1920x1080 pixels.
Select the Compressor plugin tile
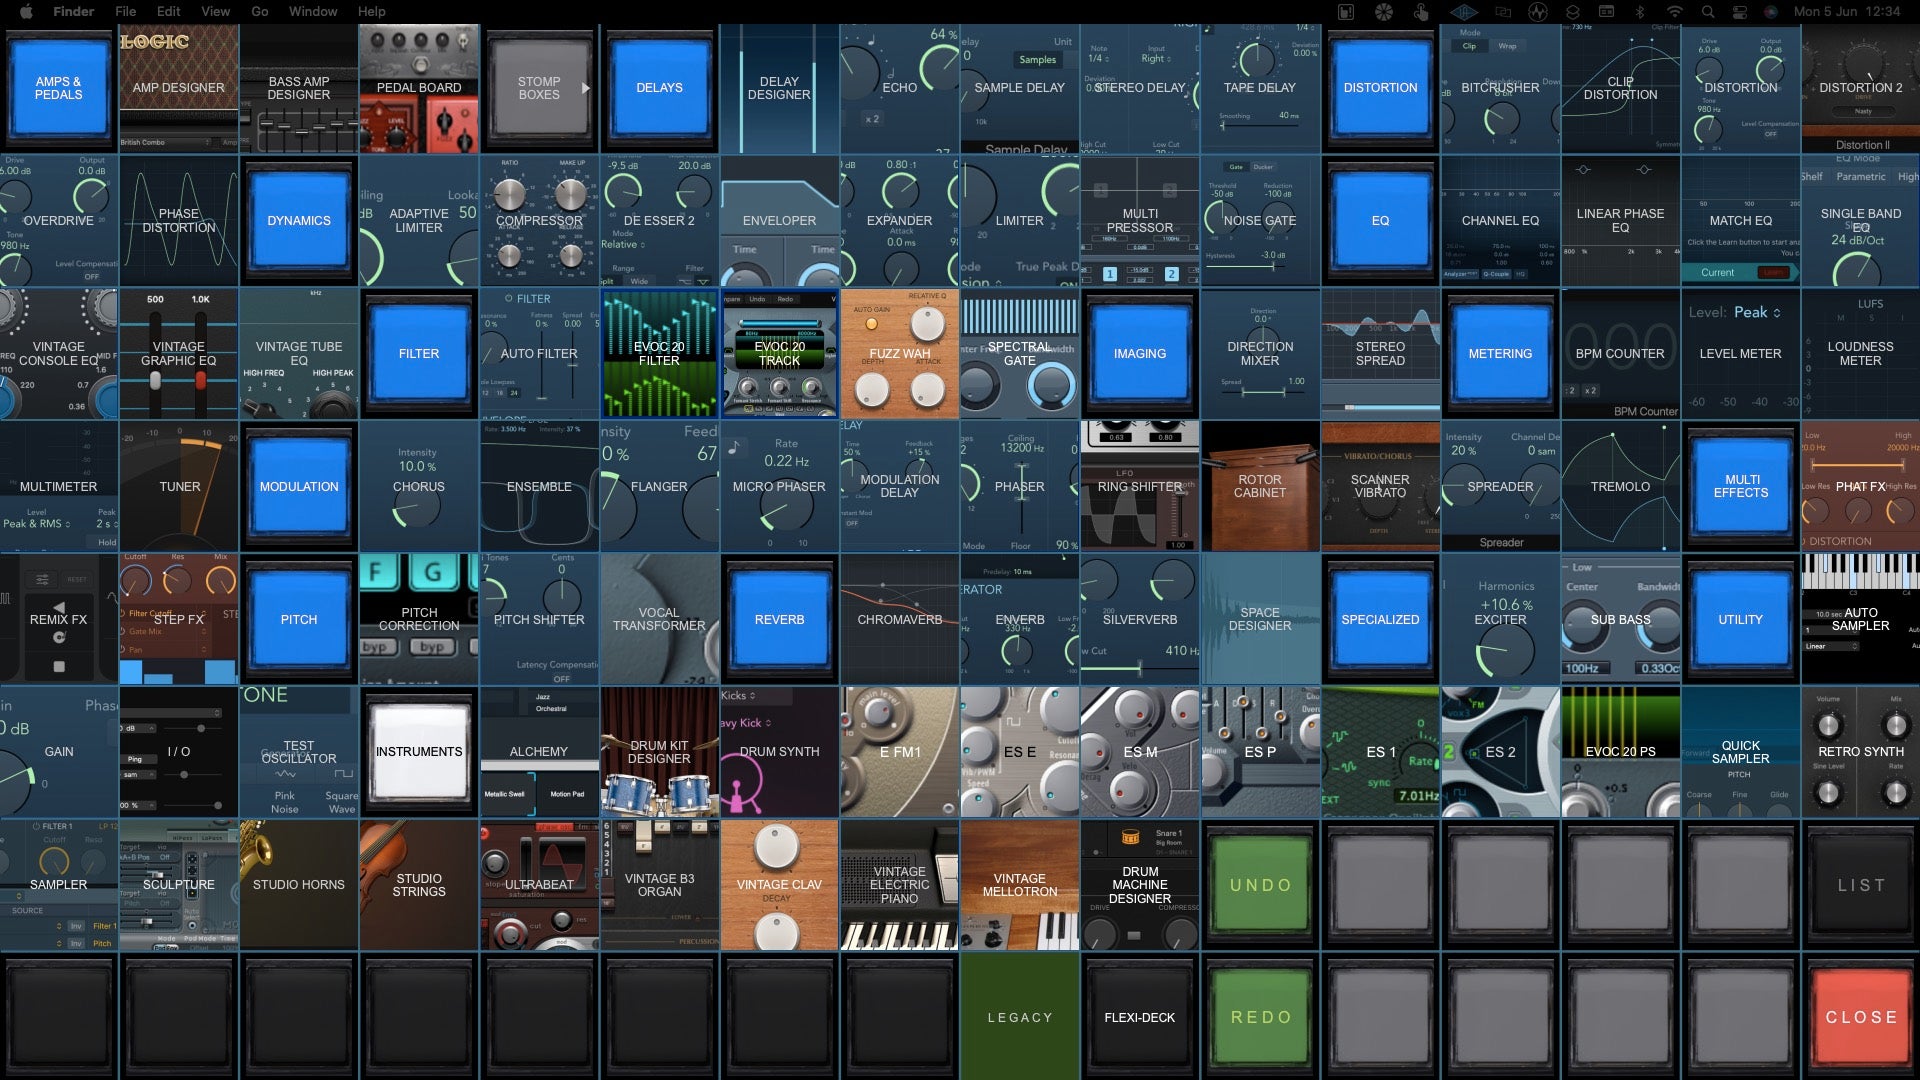pos(539,220)
